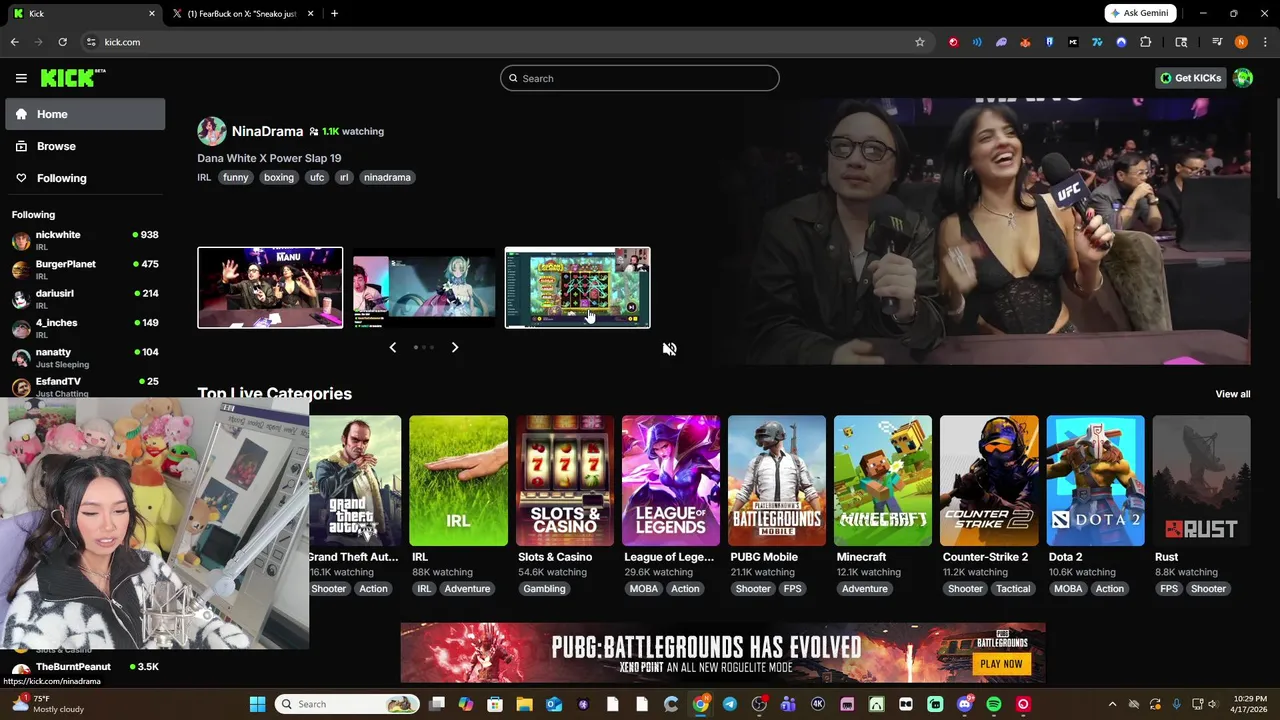This screenshot has height=720, width=1280.
Task: Open the Chrome extensions puzzle icon
Action: [1146, 42]
